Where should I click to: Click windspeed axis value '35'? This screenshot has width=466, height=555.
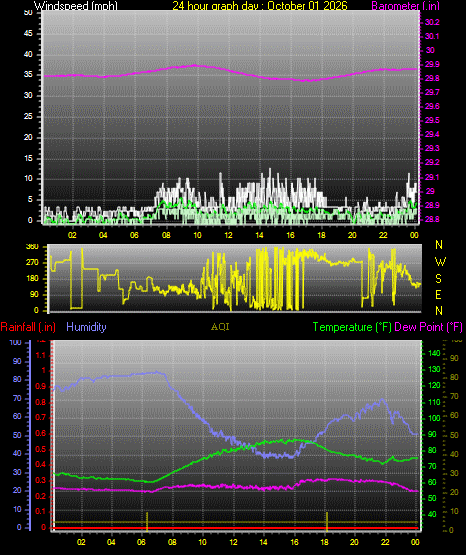(28, 75)
